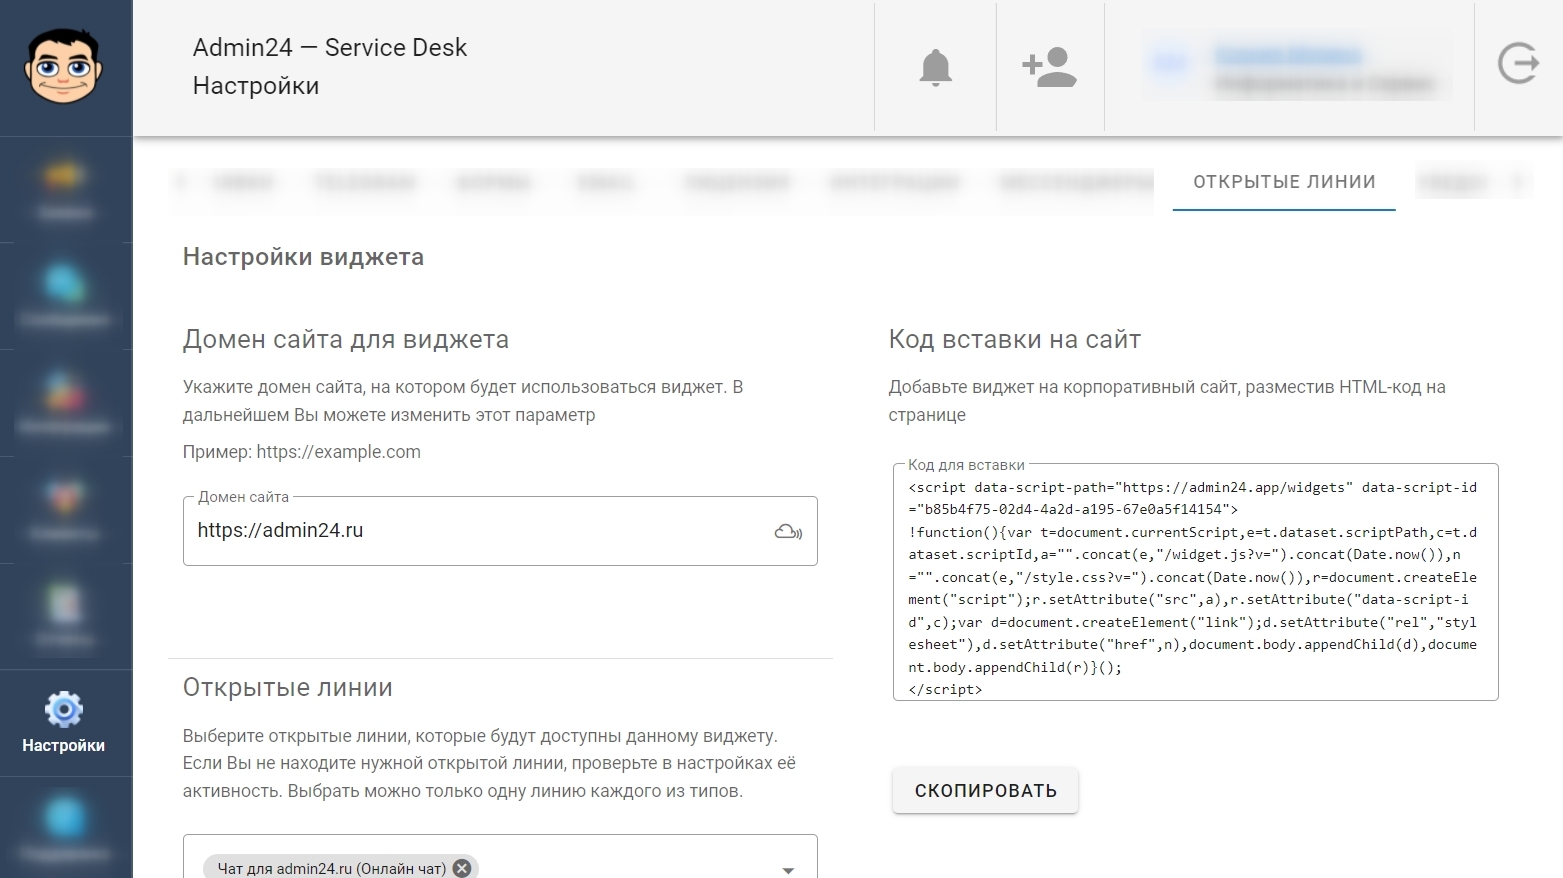Open the notifications bell
Image resolution: width=1563 pixels, height=878 pixels.
coord(935,67)
